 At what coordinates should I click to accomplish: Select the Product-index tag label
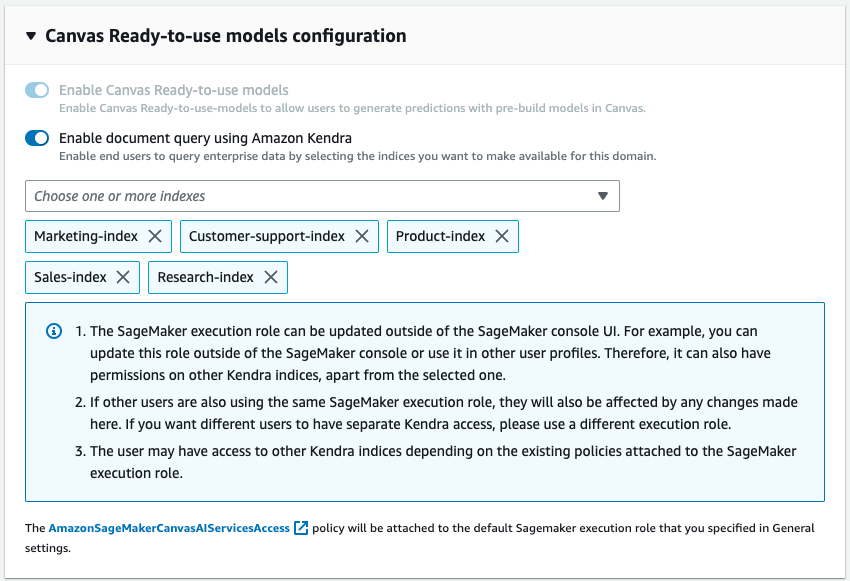click(x=440, y=237)
